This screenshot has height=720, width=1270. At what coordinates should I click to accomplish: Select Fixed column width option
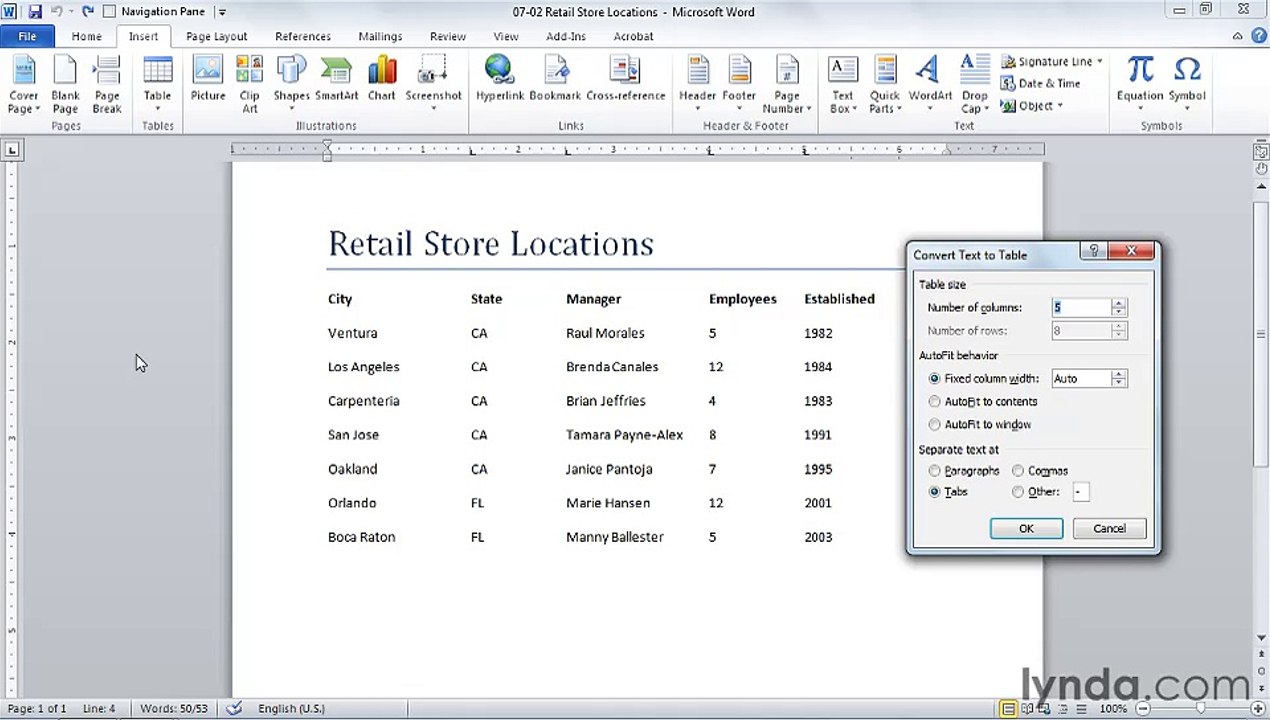[935, 379]
